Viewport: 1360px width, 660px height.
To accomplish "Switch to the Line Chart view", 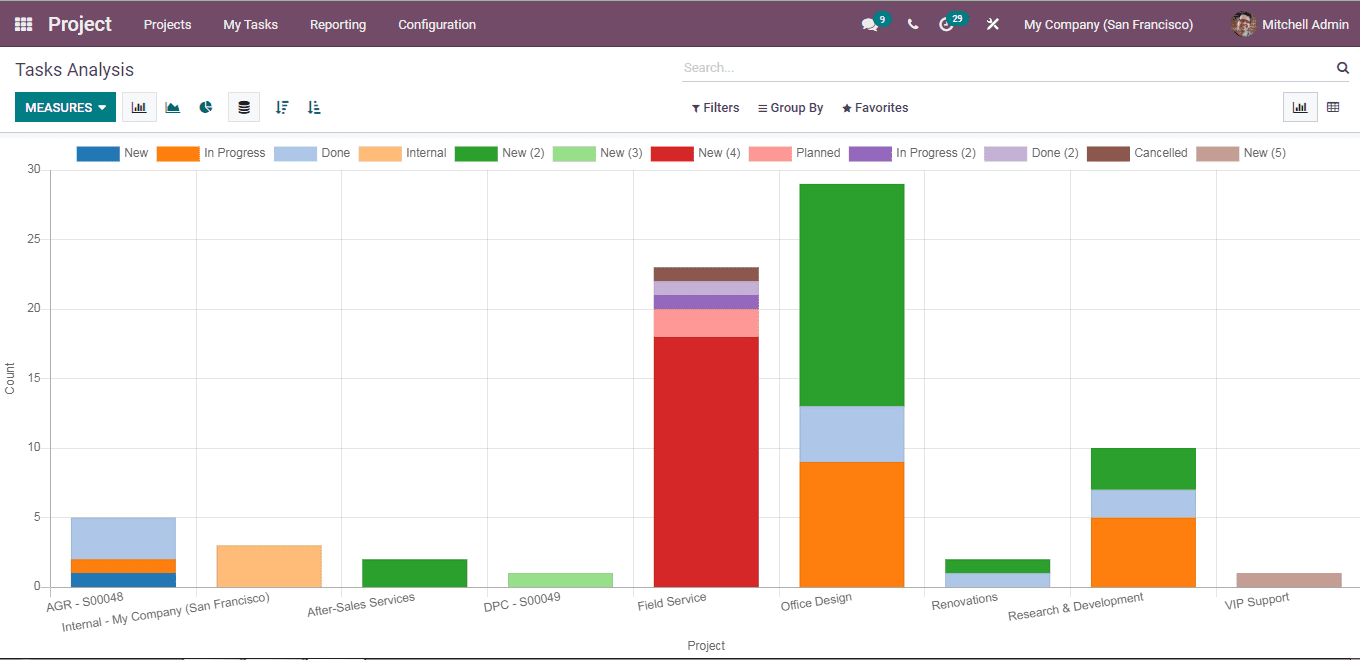I will [x=172, y=106].
